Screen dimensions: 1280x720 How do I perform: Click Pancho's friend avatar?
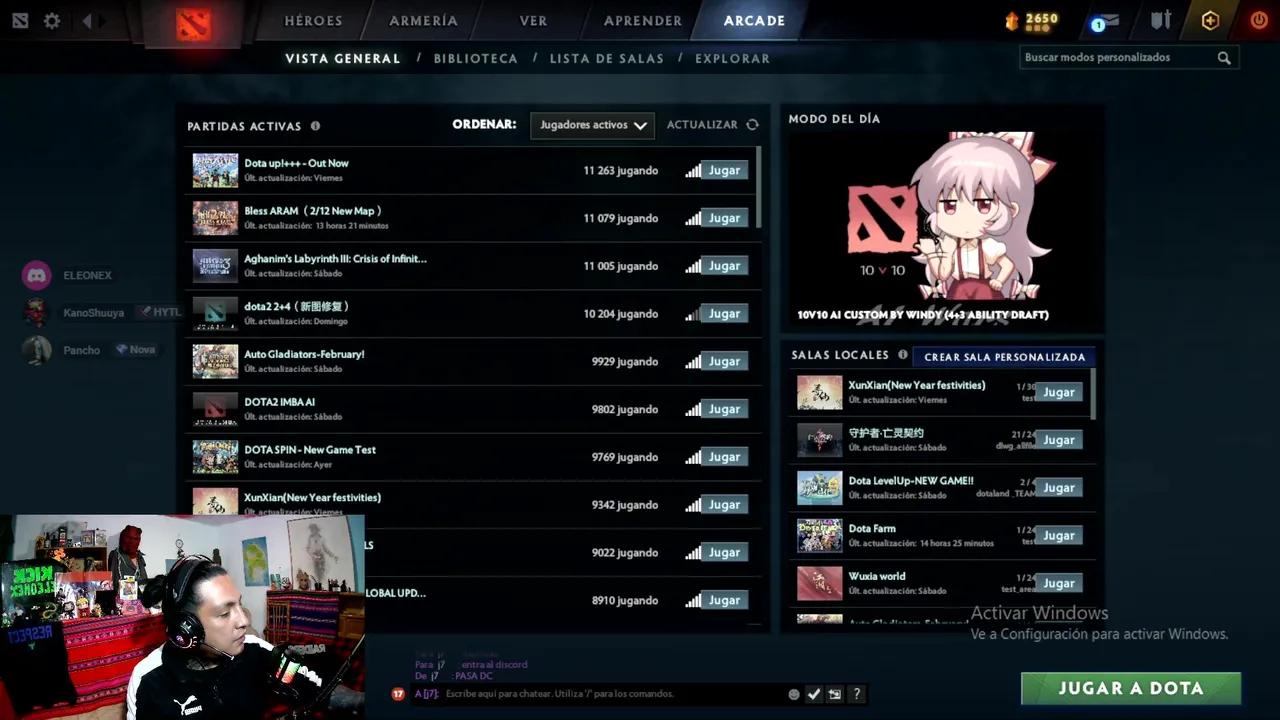37,350
